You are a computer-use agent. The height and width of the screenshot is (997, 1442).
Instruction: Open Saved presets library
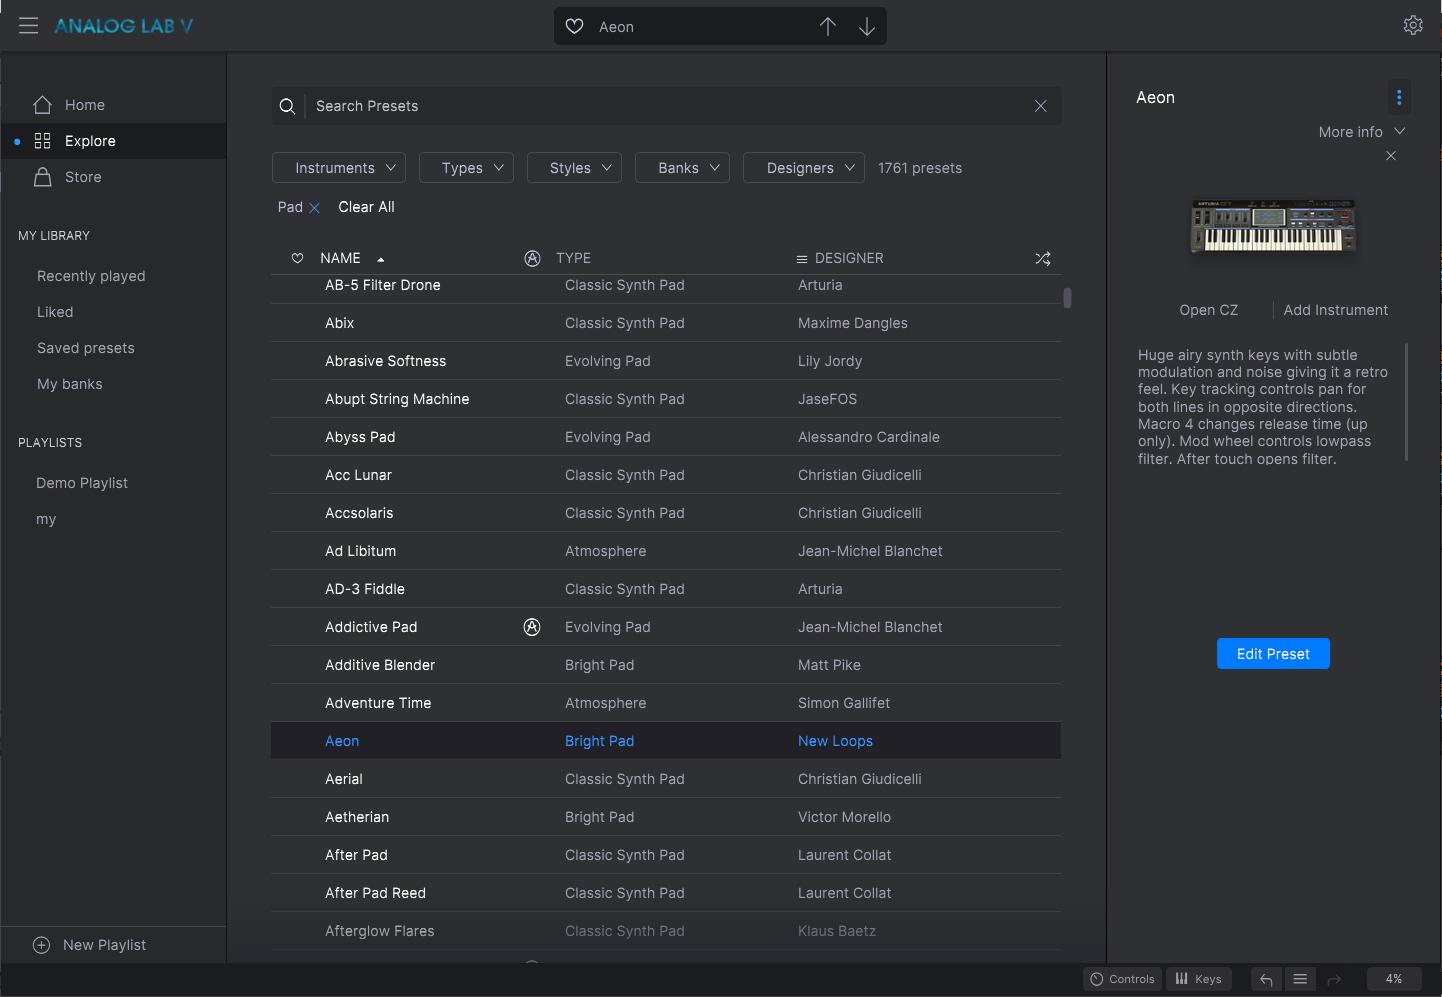pyautogui.click(x=86, y=348)
